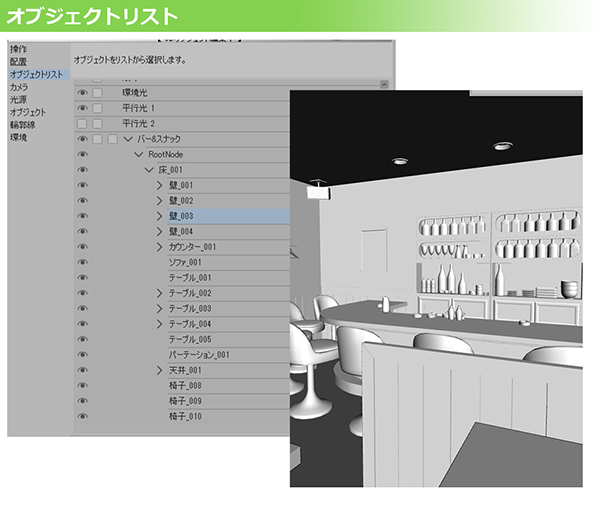Select the パーテーション_001 row
The width and height of the screenshot is (600, 511).
228,355
